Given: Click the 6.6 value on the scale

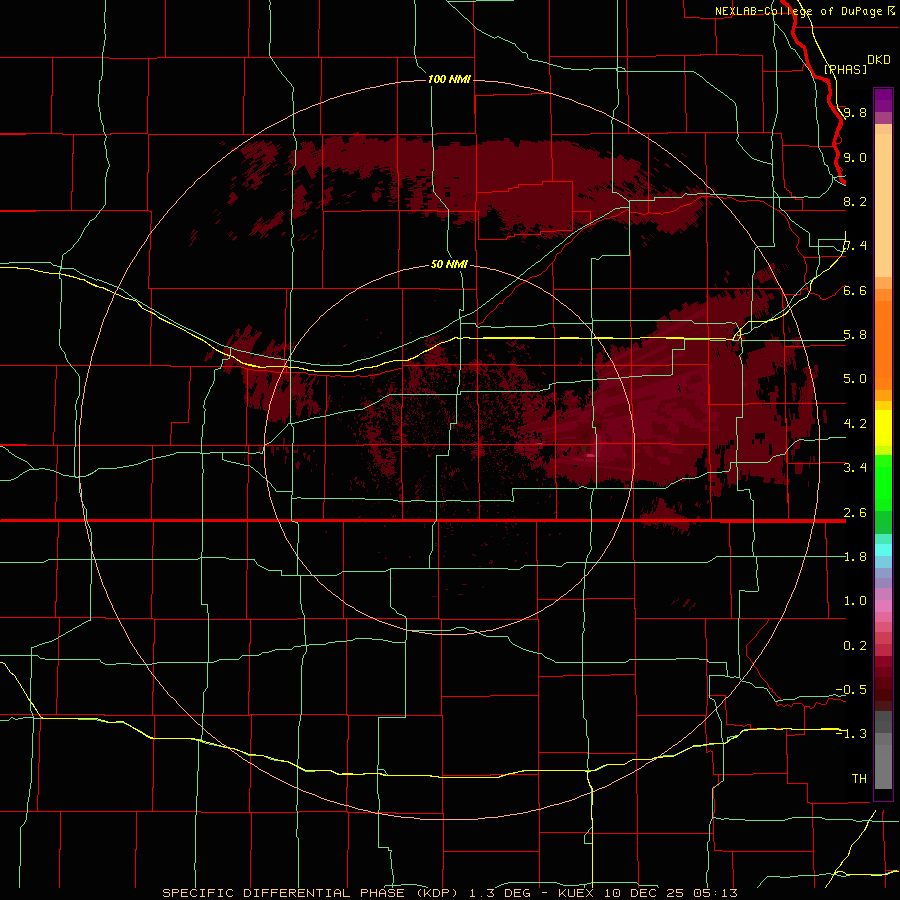Looking at the screenshot, I should (855, 291).
